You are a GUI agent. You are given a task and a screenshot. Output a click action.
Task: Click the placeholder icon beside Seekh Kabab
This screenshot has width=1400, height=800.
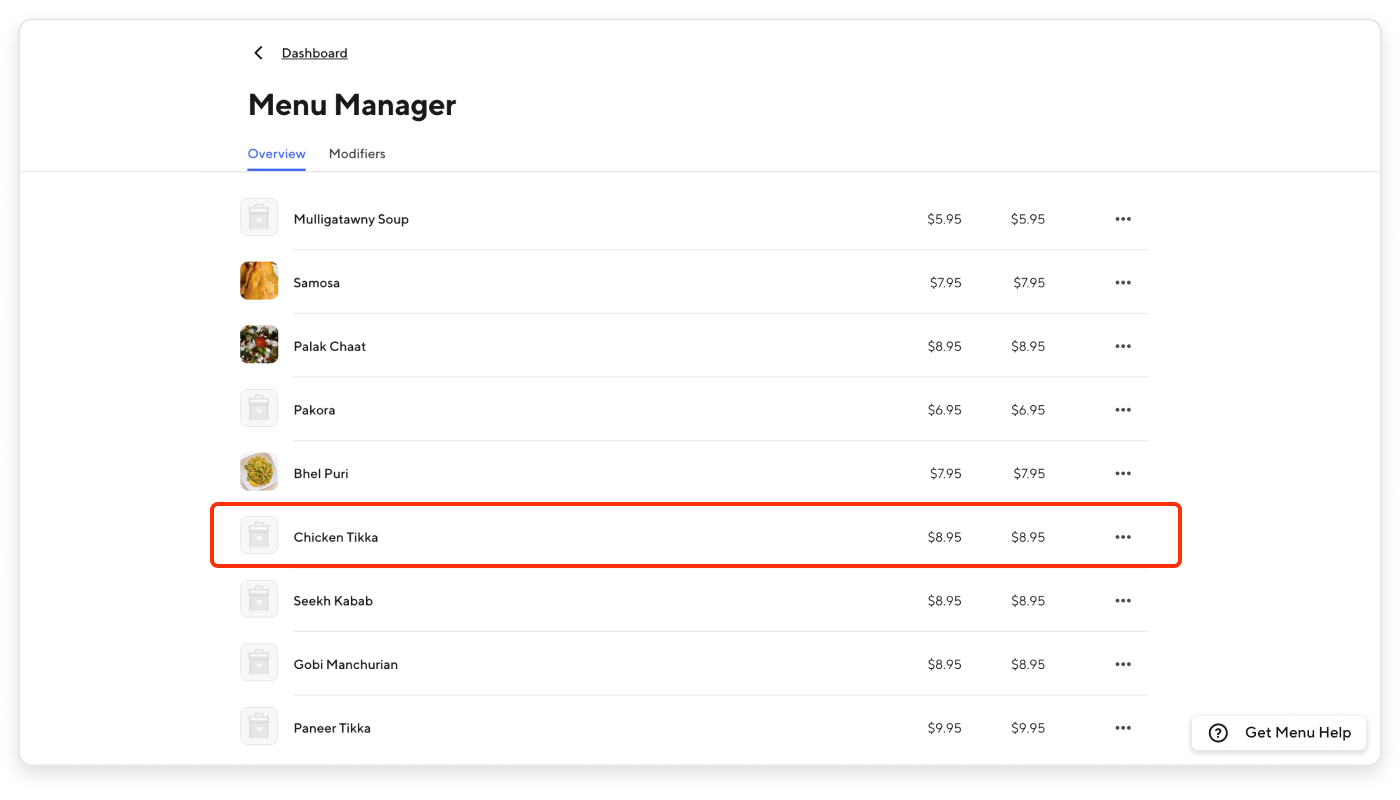point(259,598)
